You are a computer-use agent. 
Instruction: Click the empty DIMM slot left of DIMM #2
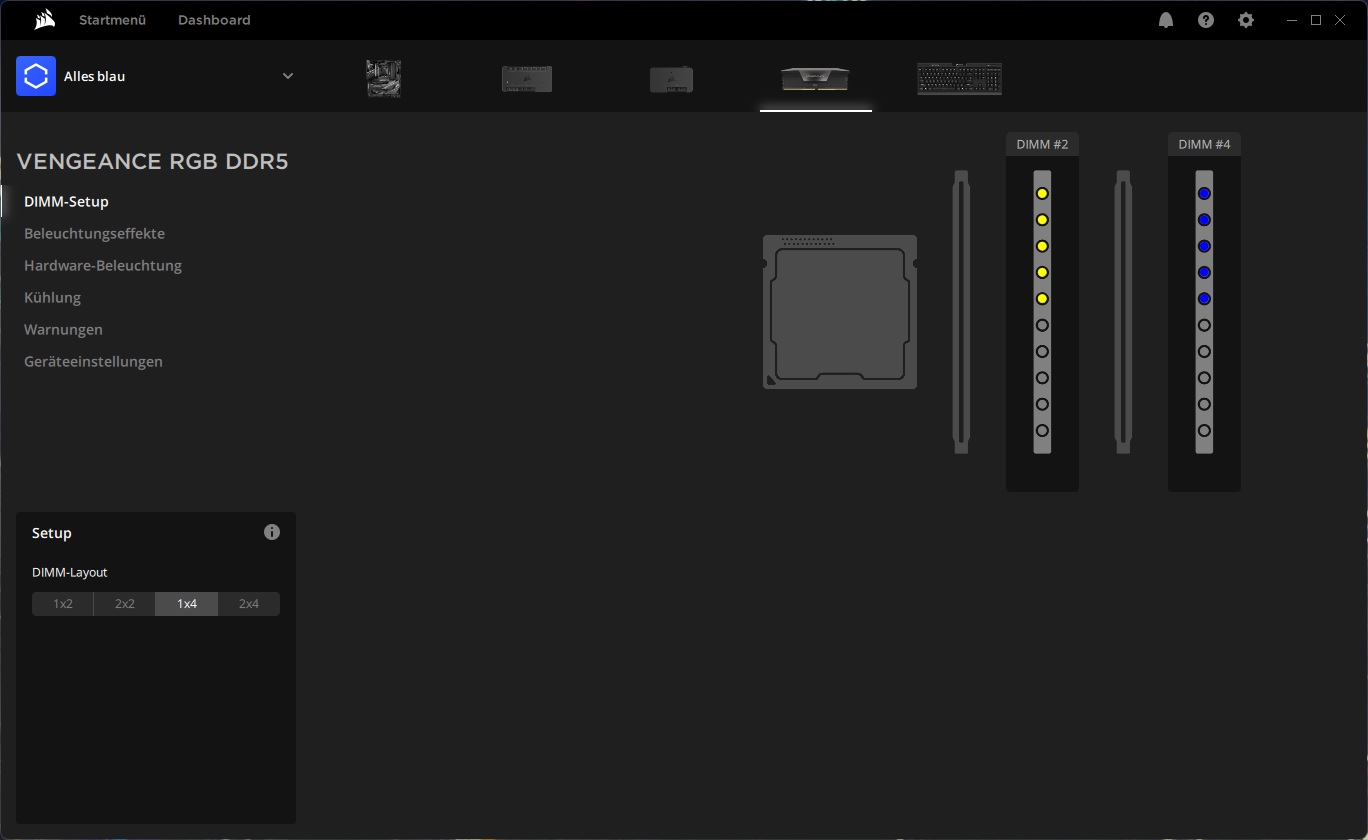click(961, 312)
